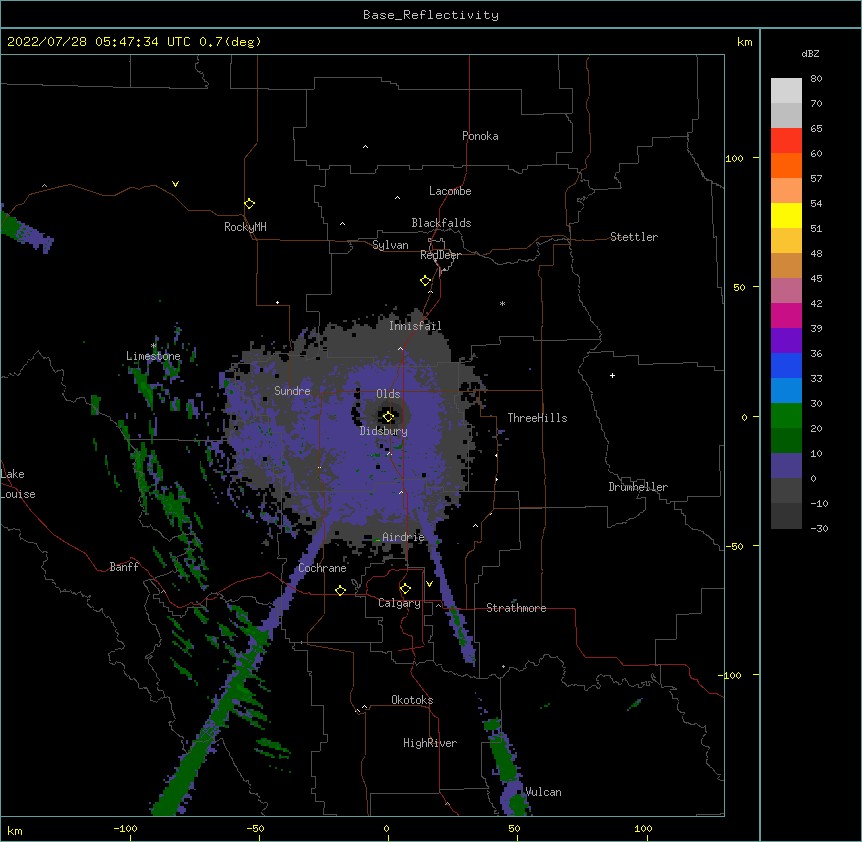Select the yellow diamond marker above Calgary label
The image size is (862, 842).
(405, 589)
